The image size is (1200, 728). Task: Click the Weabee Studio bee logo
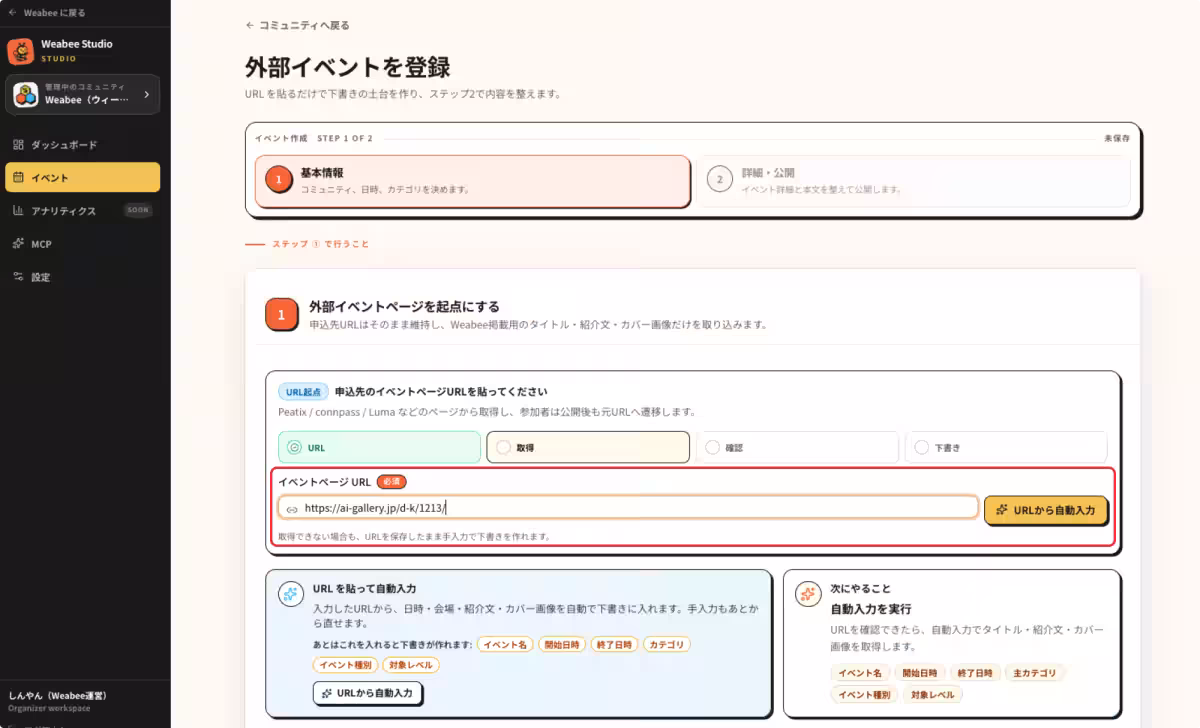click(x=21, y=50)
